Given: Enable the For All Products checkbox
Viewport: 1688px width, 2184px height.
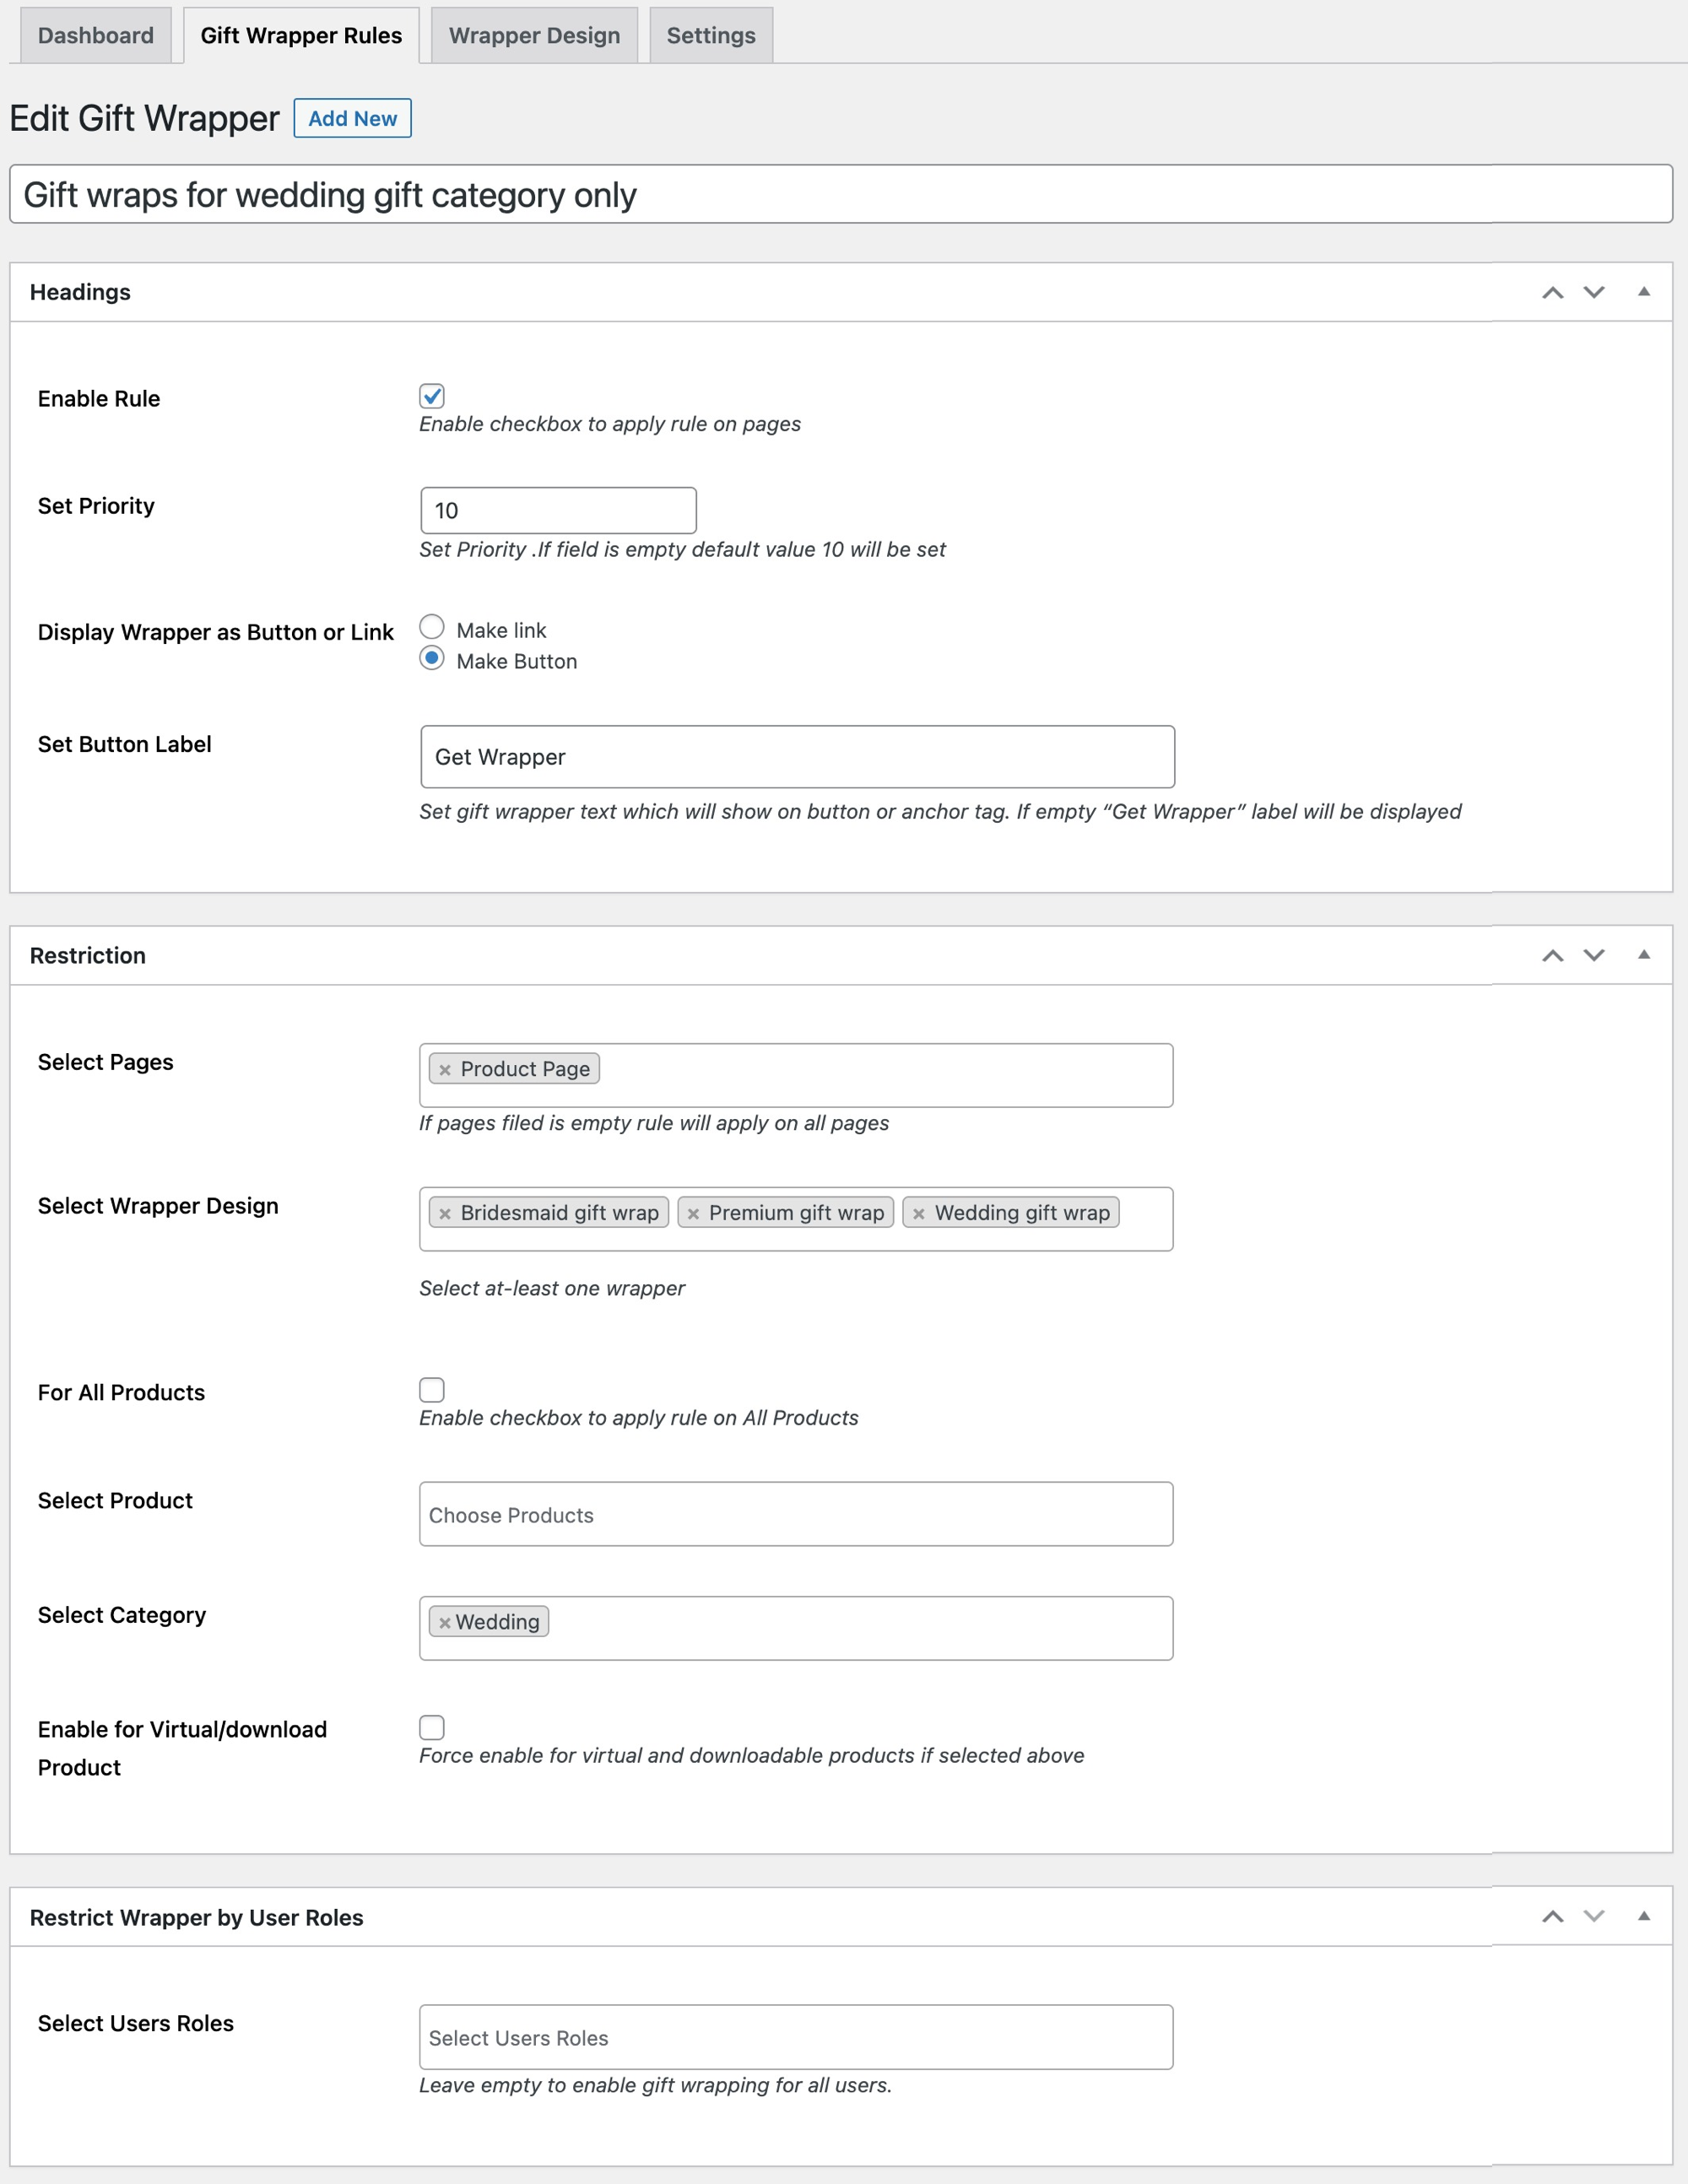Looking at the screenshot, I should [x=431, y=1390].
